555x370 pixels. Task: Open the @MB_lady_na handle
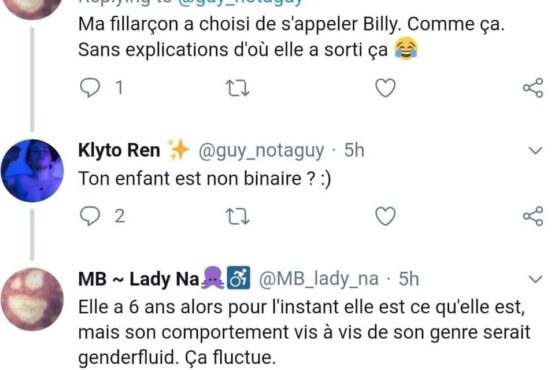click(319, 279)
